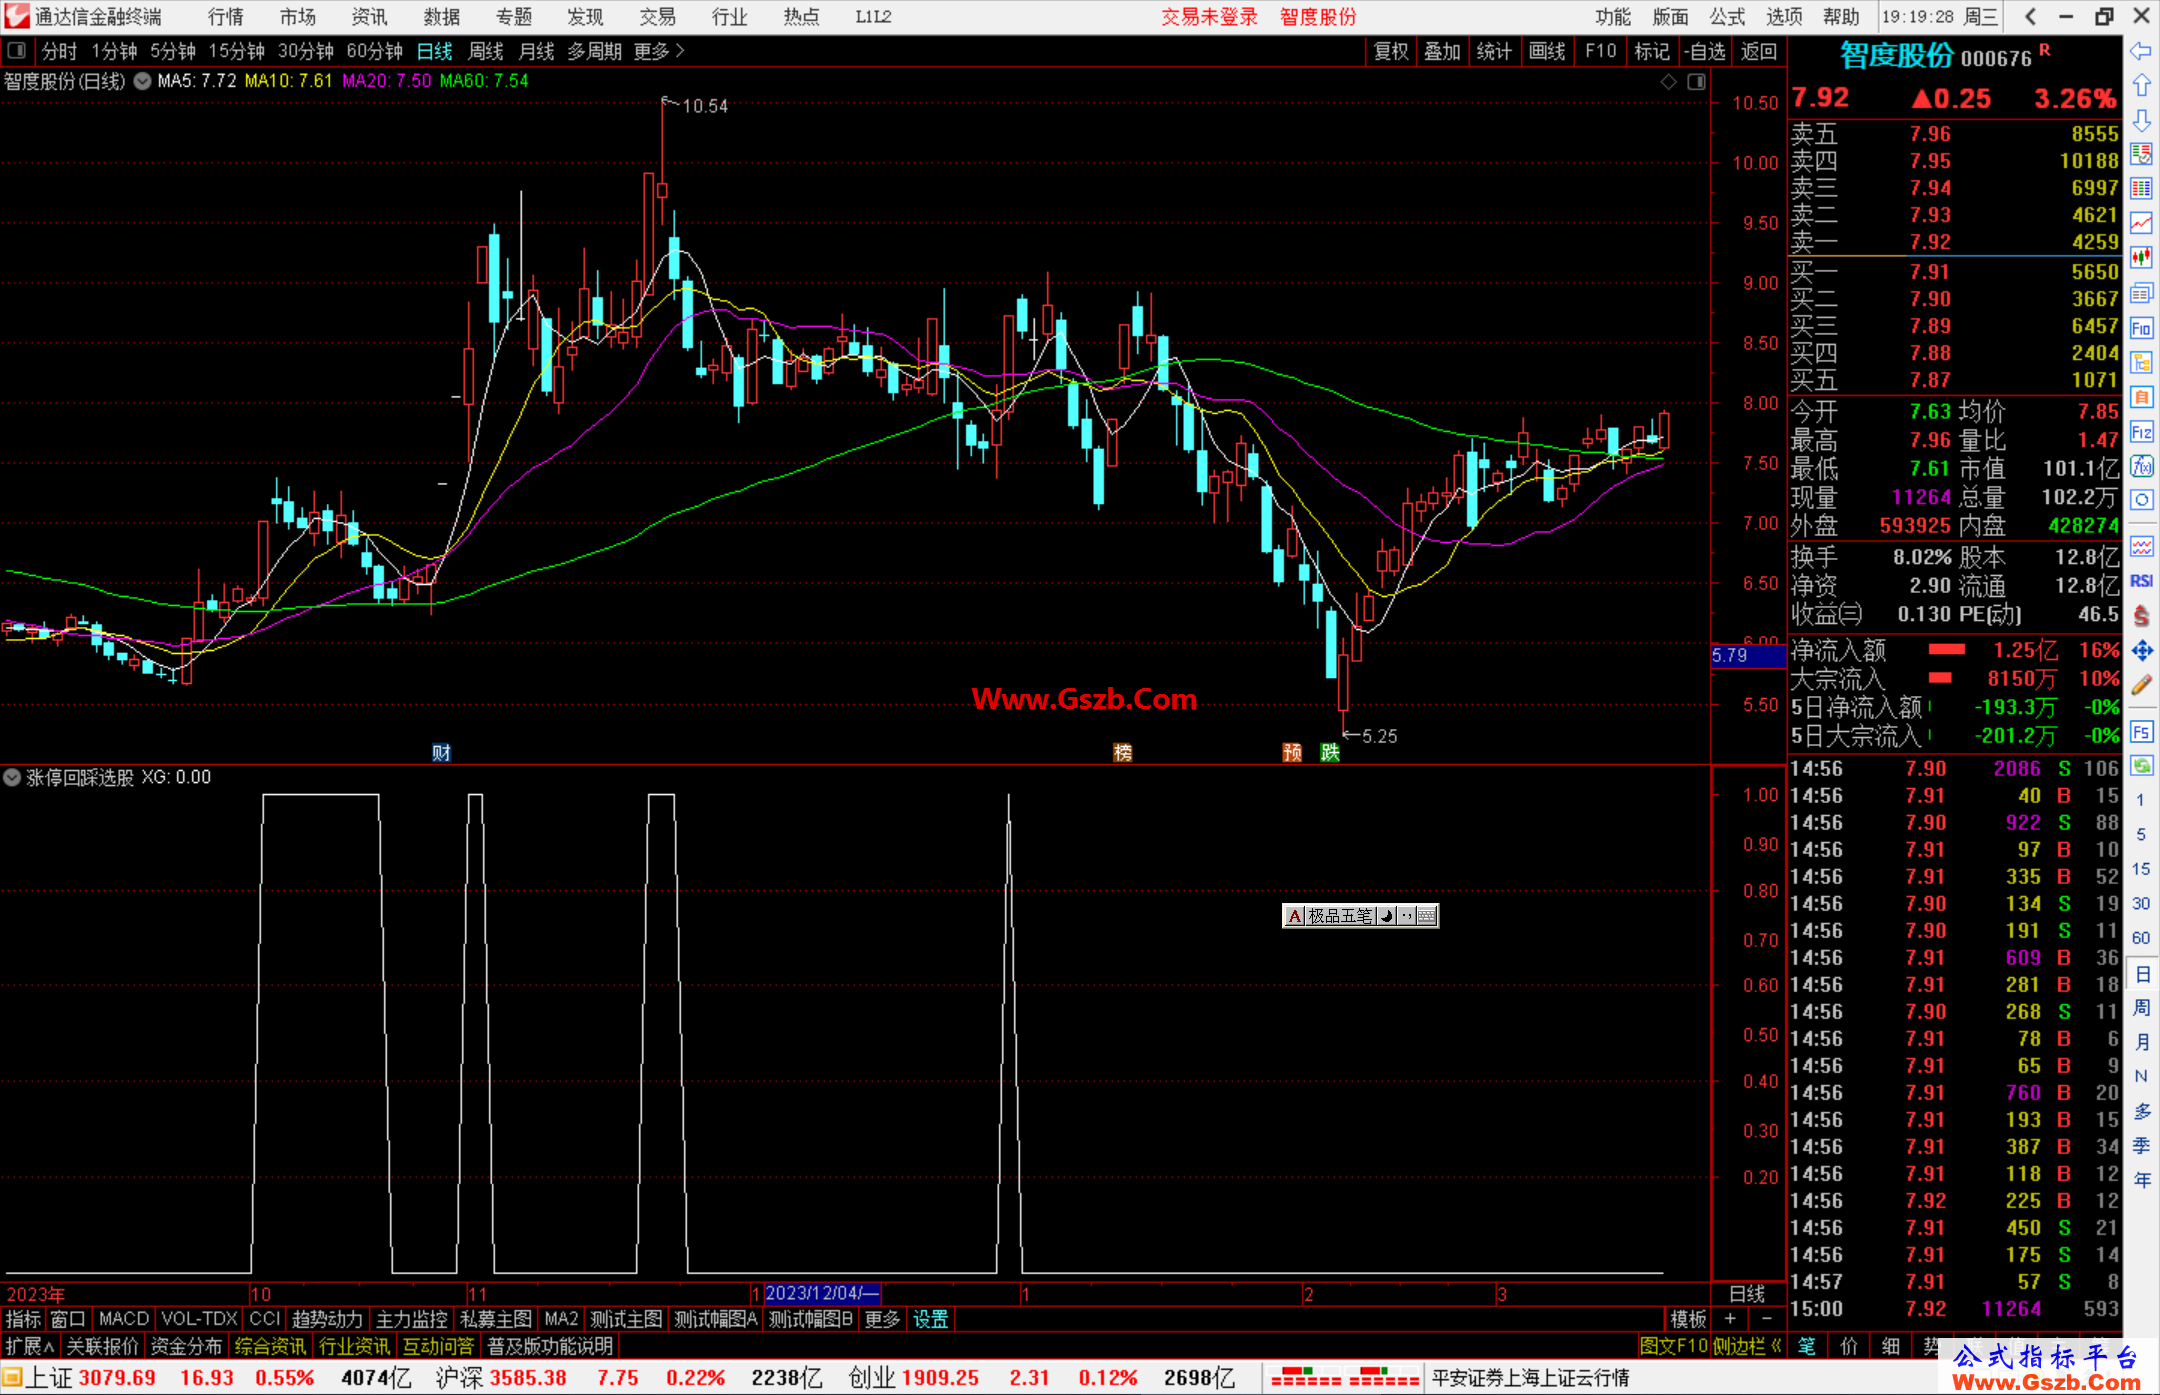This screenshot has width=2160, height=1395.
Task: Open the 市场 menu
Action: point(298,17)
